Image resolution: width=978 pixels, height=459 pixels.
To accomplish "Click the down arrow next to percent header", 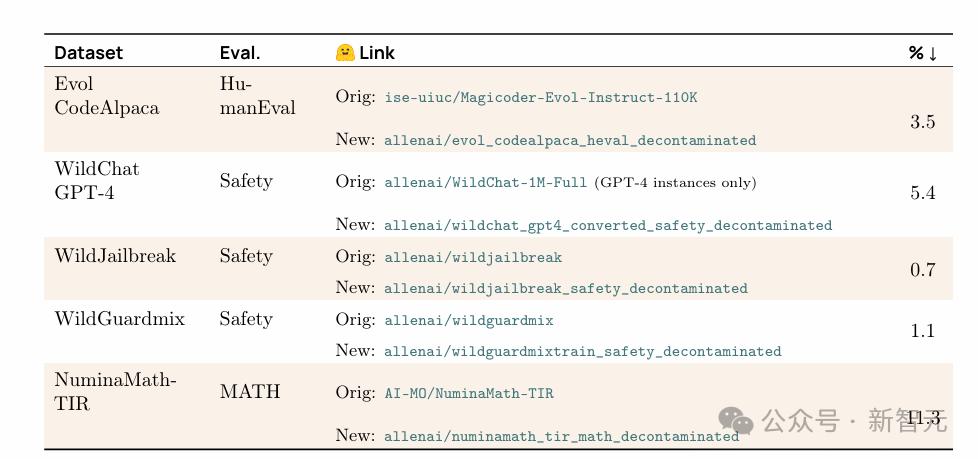I will pos(932,54).
